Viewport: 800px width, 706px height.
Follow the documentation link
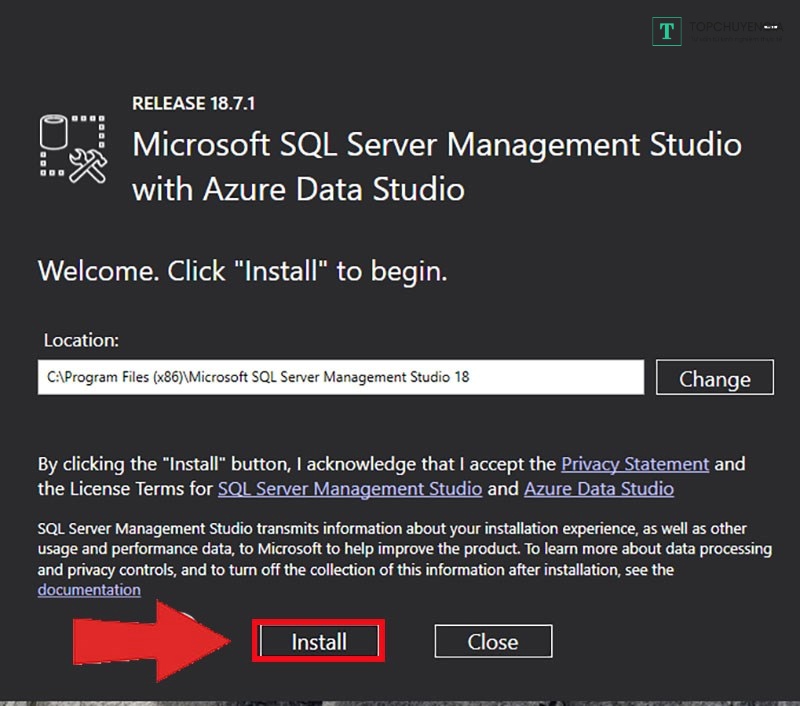[89, 590]
